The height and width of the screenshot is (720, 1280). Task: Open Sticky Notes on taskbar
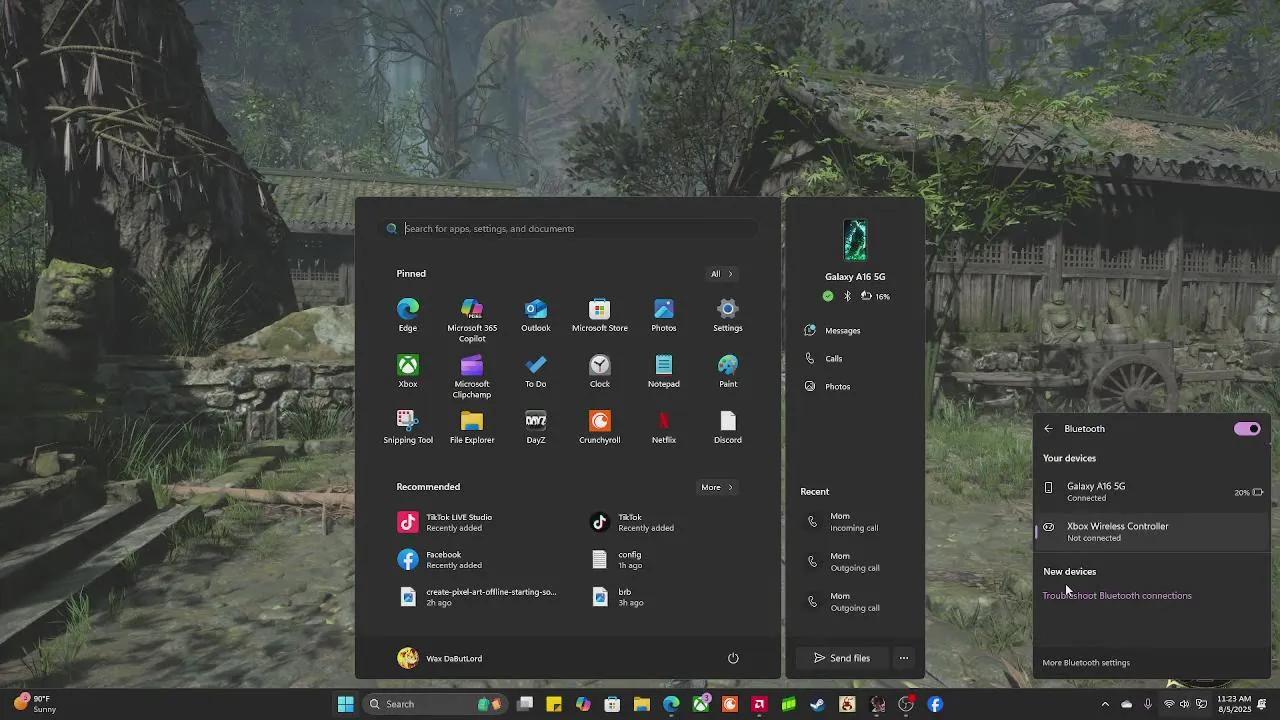554,704
